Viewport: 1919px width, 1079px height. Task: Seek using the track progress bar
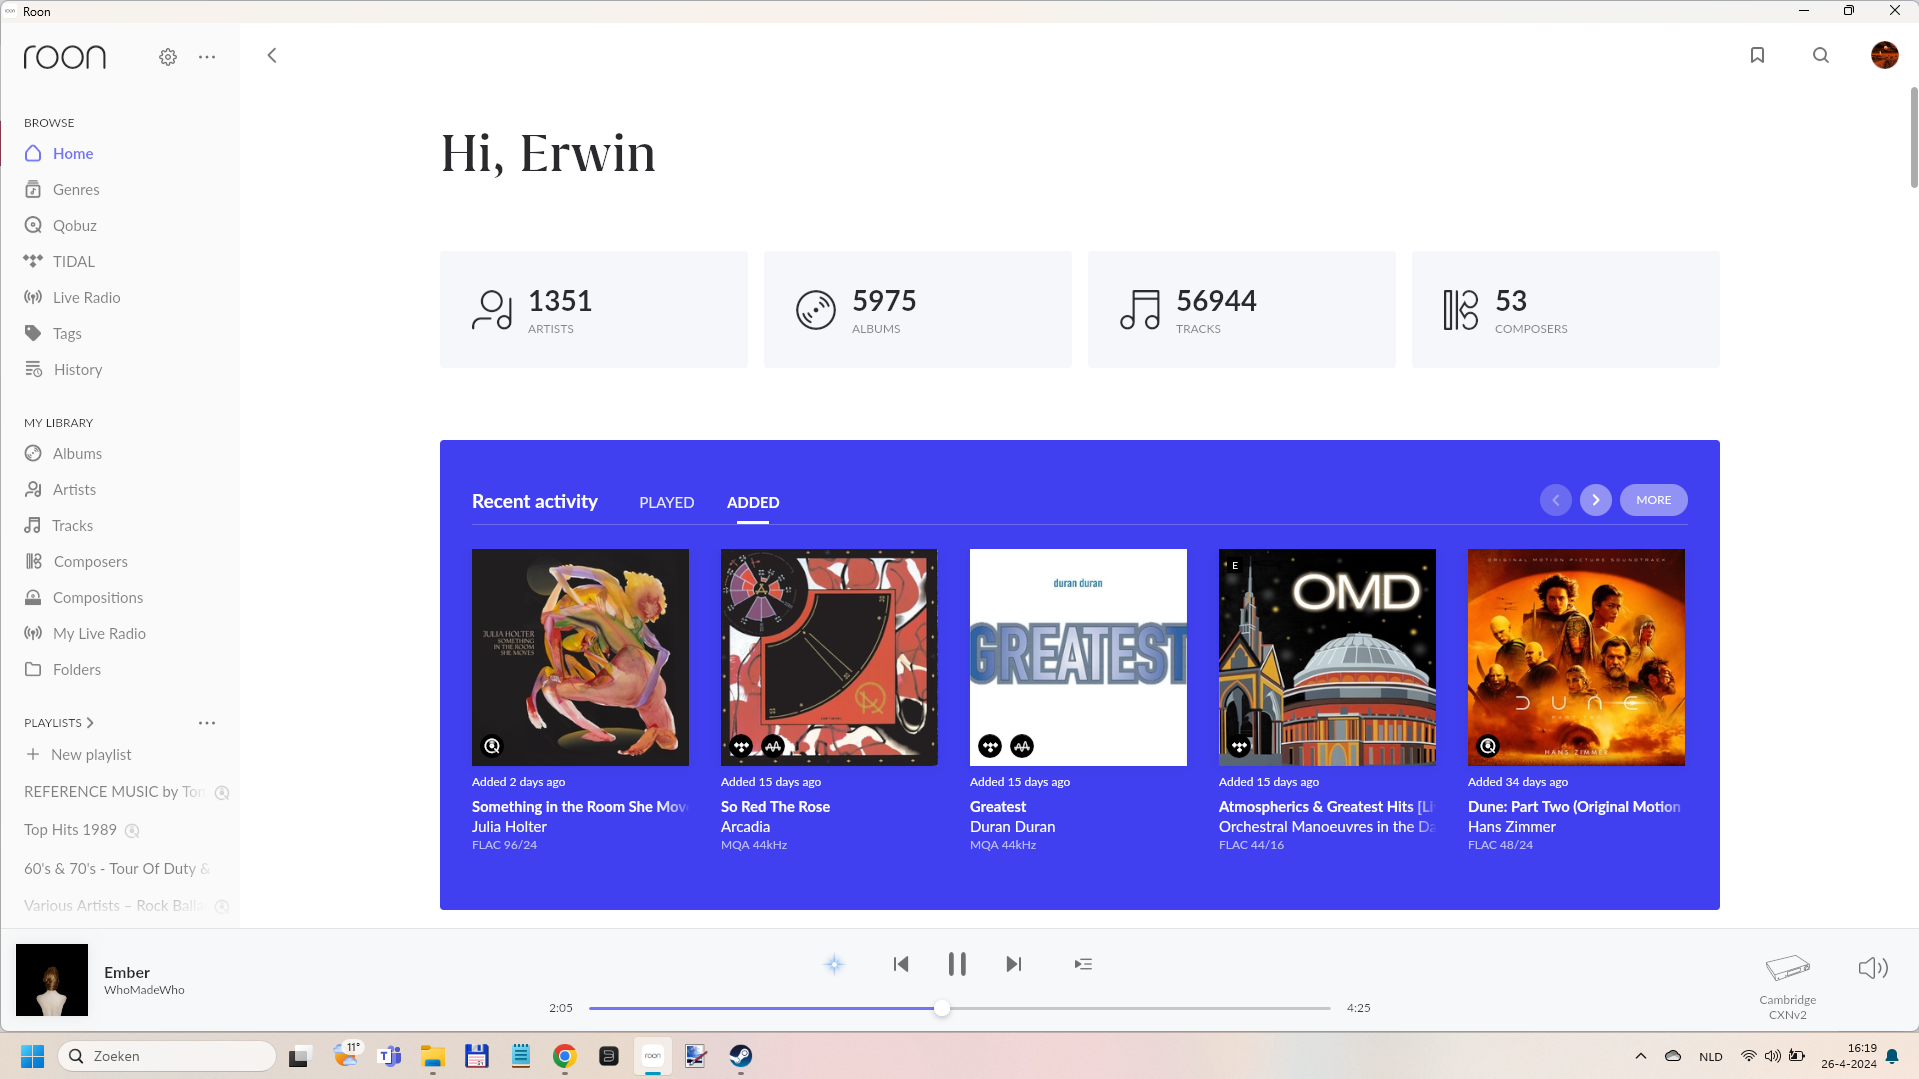tap(960, 1008)
